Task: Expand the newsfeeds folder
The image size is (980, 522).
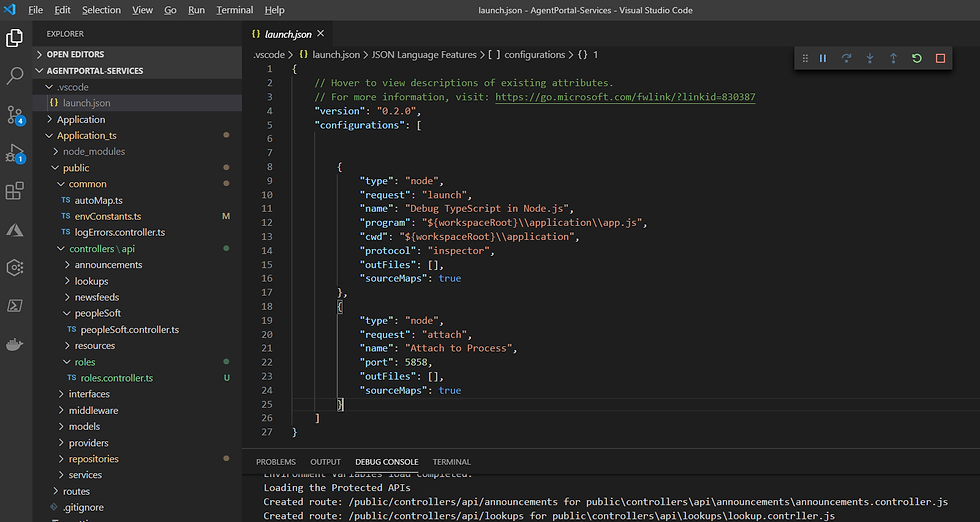Action: 138,297
